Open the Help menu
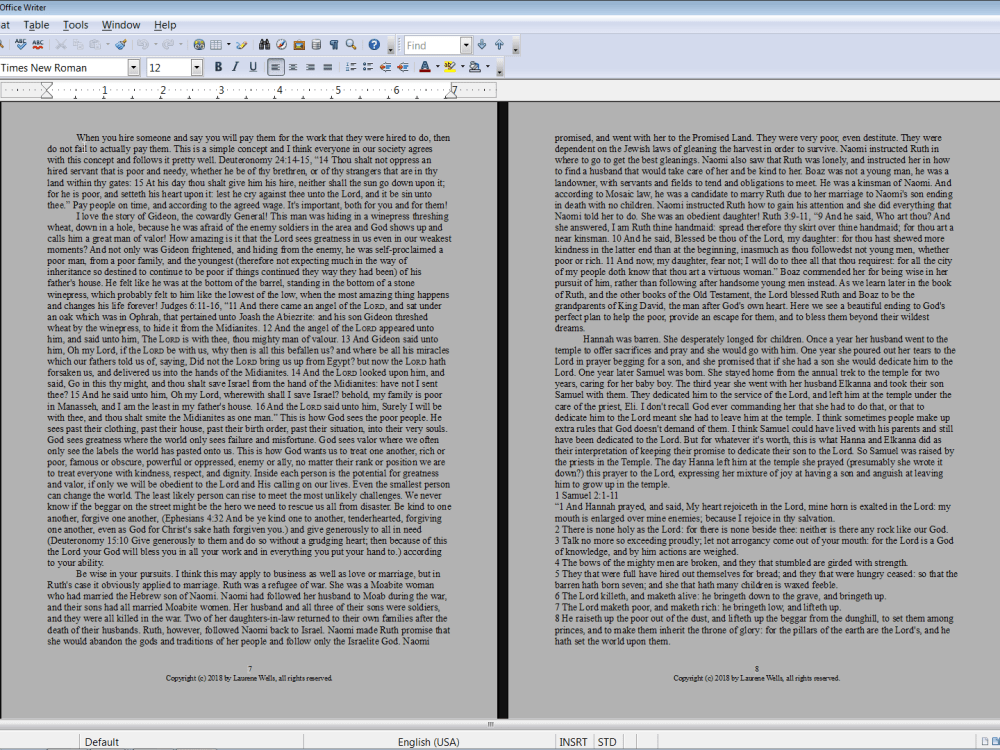The width and height of the screenshot is (1000, 750). coord(165,25)
